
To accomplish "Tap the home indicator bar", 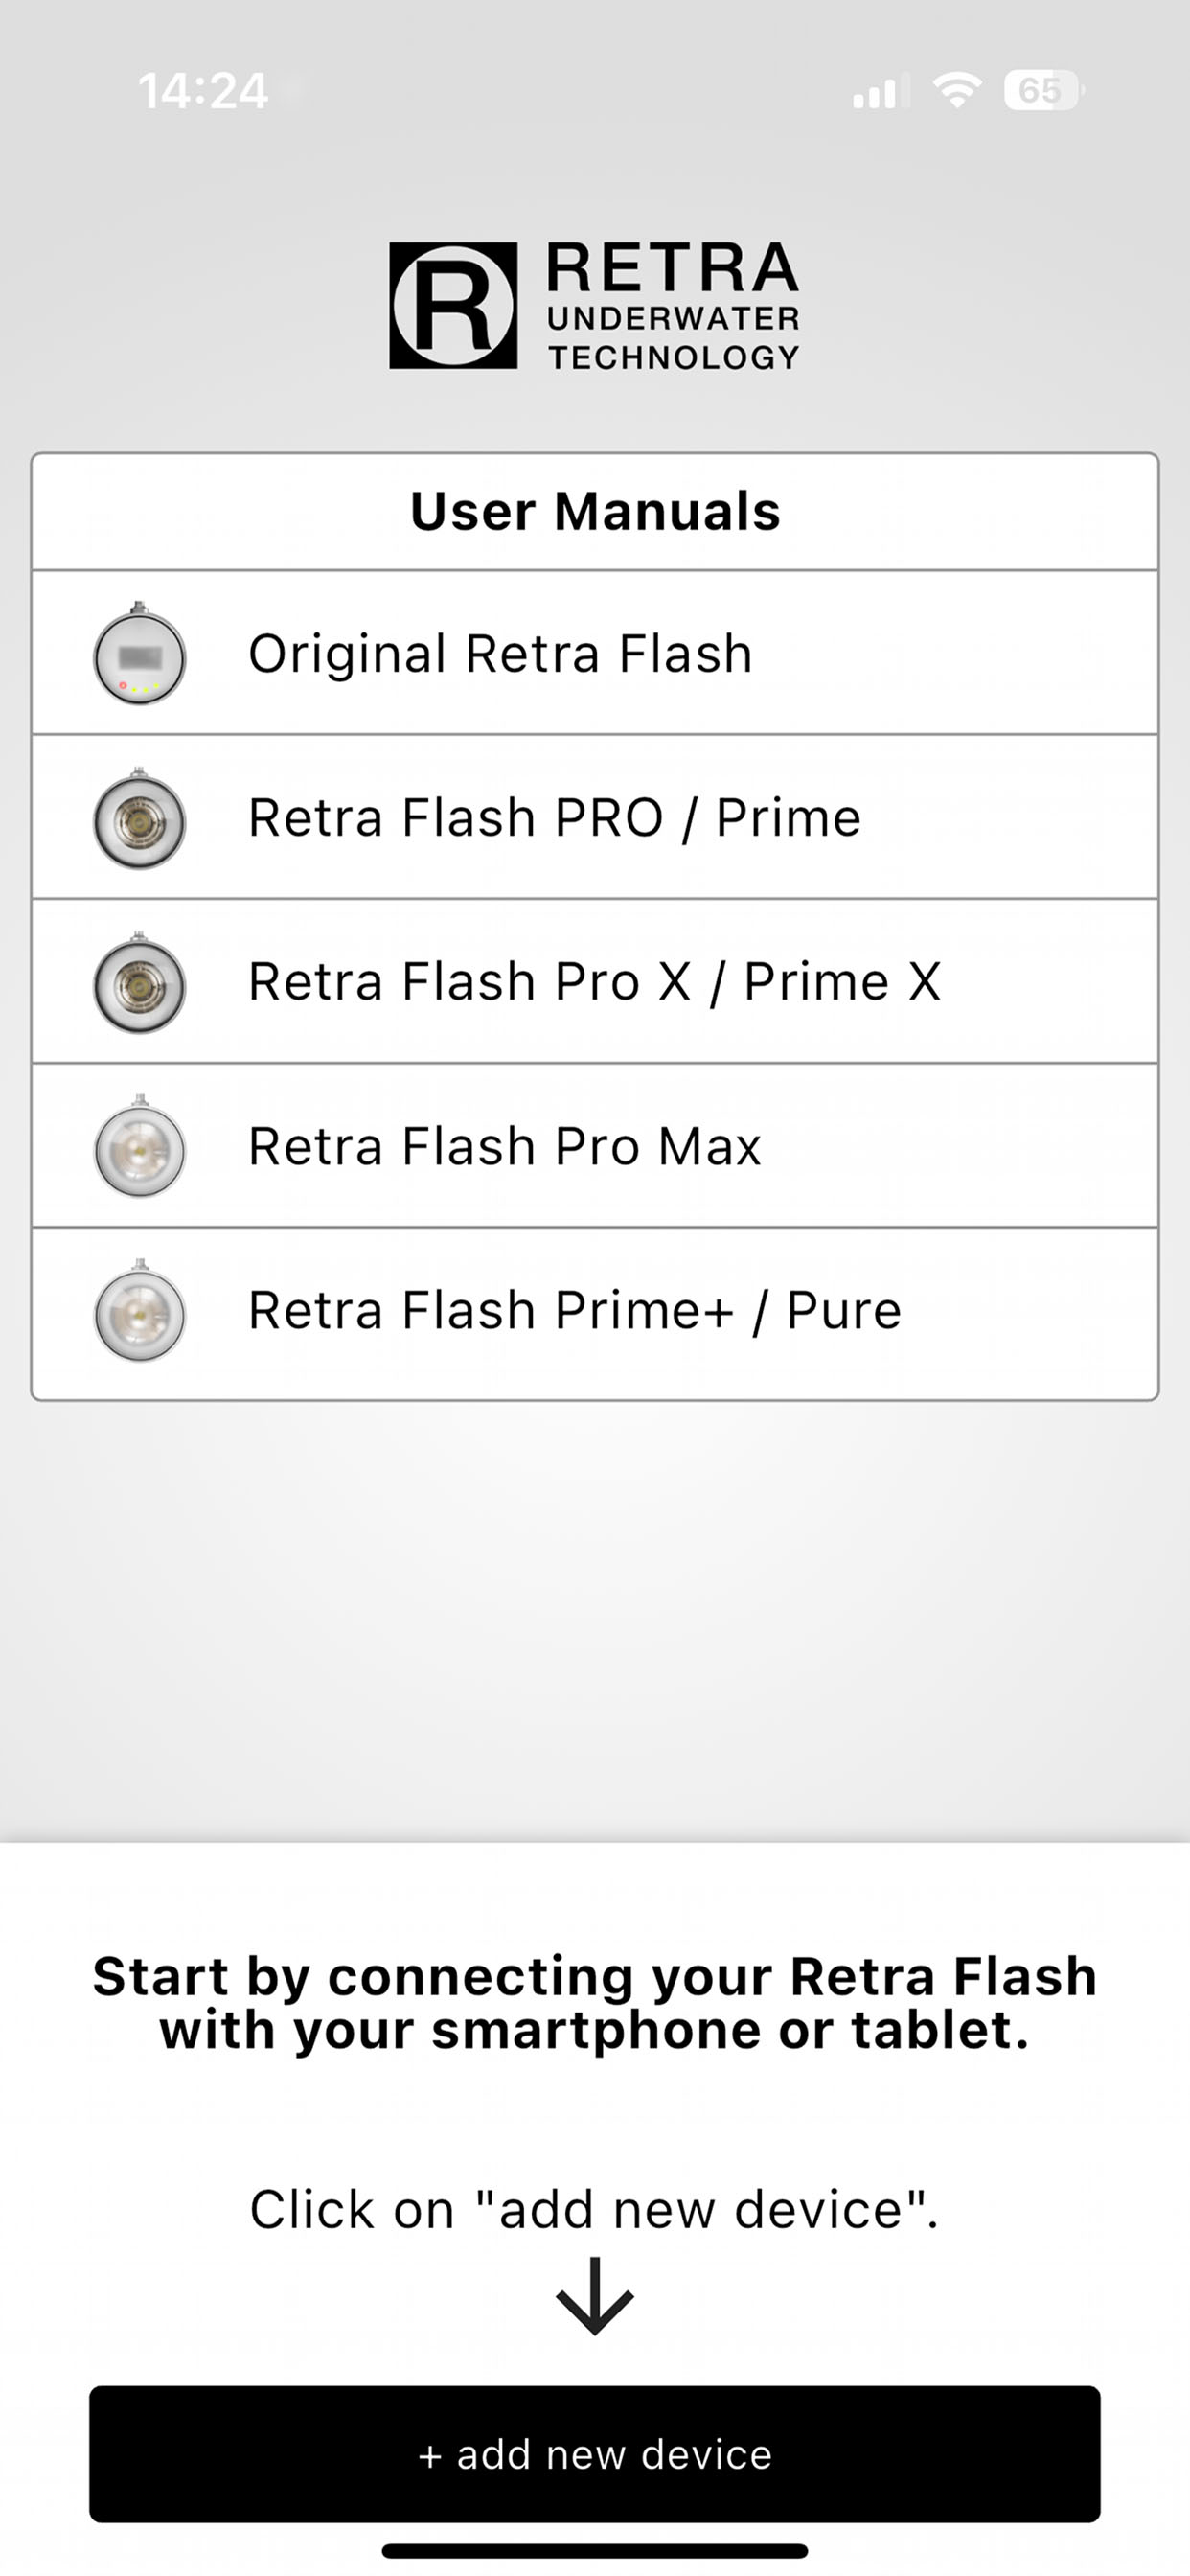I will coord(595,2551).
